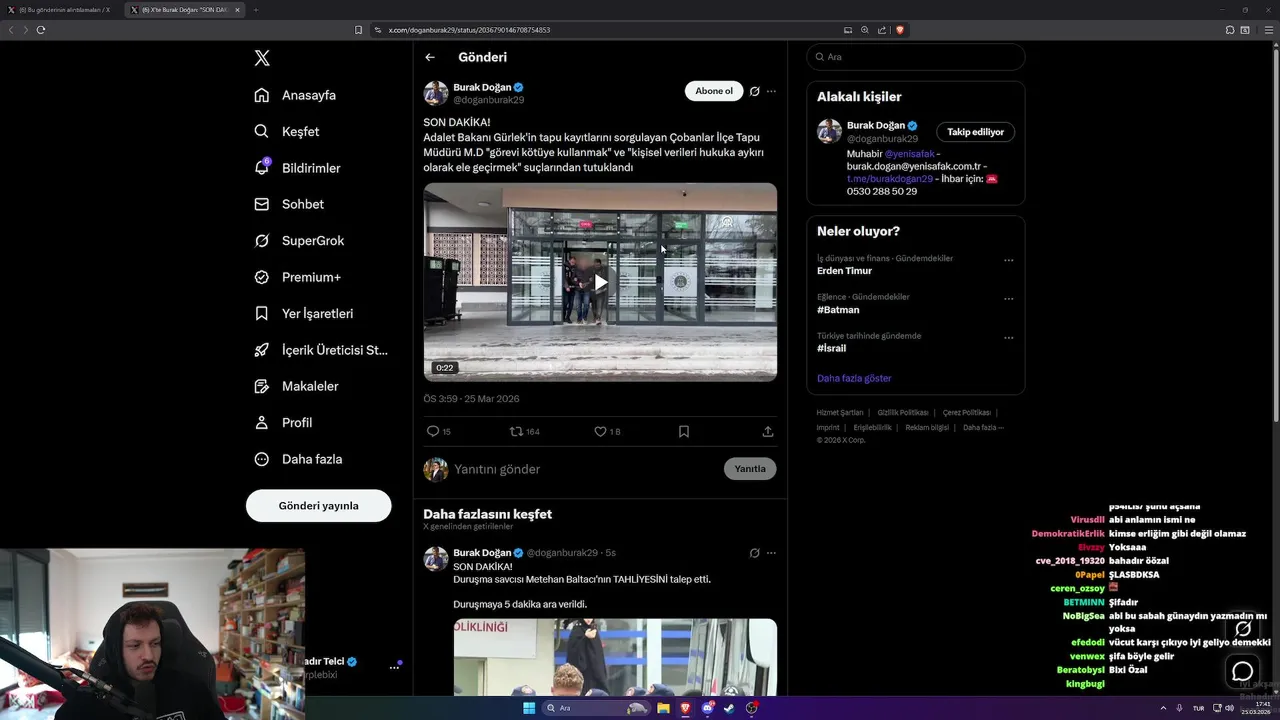Open Bildirimler notifications
Screen dimensions: 1280x720
tap(297, 168)
